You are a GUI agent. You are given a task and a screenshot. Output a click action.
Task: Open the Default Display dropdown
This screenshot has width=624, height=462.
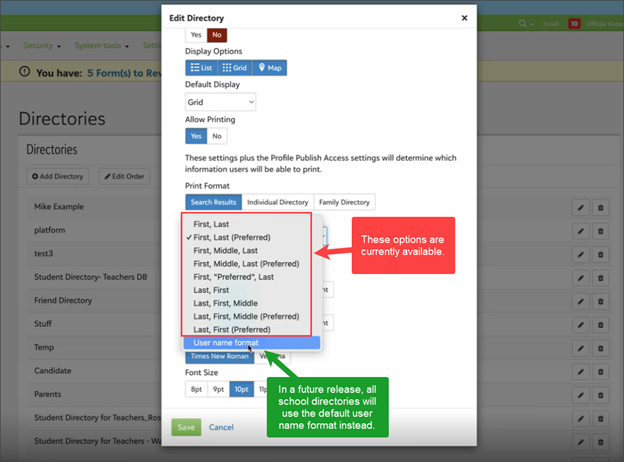tap(221, 101)
